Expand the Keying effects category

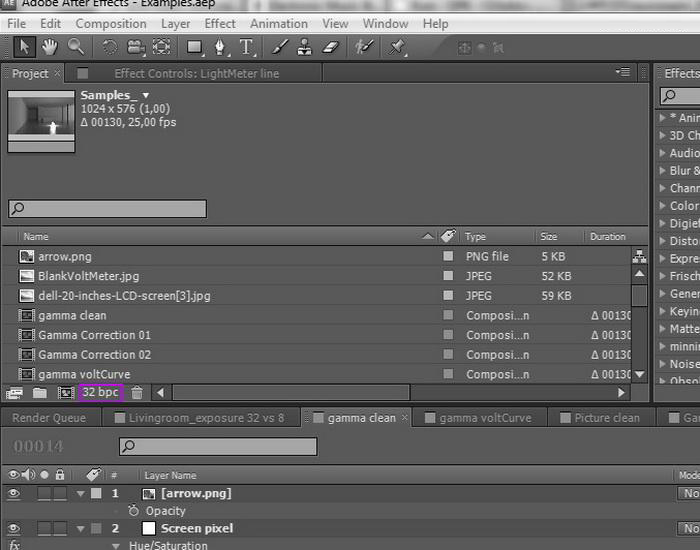click(x=662, y=311)
